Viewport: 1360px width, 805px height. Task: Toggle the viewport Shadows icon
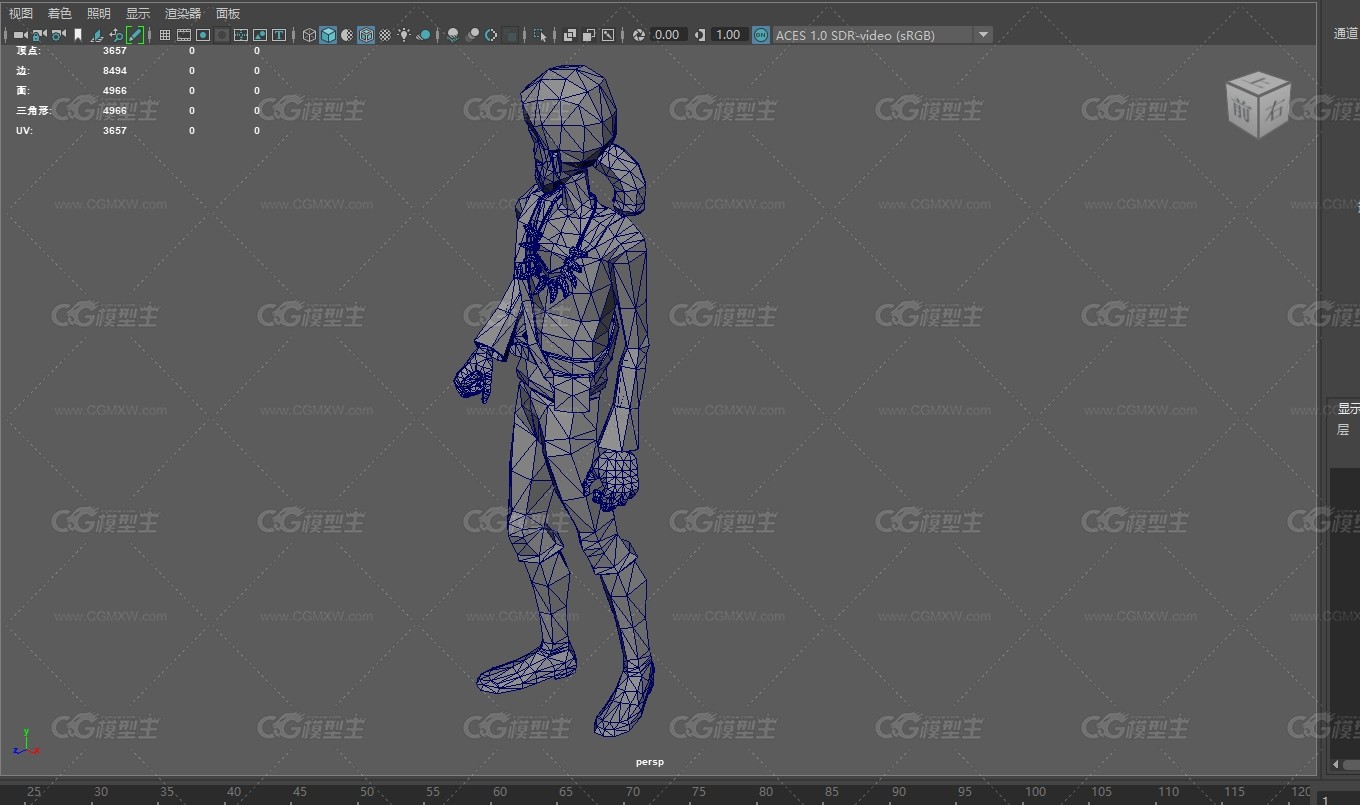(424, 35)
